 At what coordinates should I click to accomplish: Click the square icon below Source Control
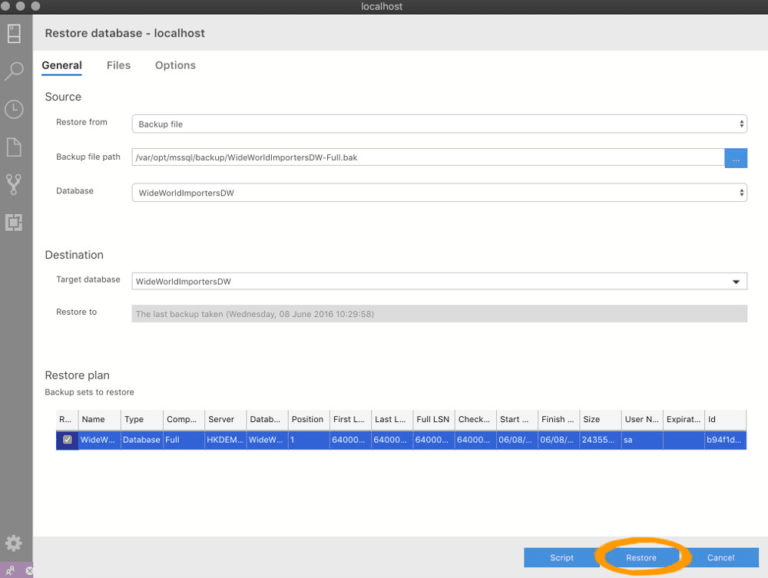[x=14, y=222]
